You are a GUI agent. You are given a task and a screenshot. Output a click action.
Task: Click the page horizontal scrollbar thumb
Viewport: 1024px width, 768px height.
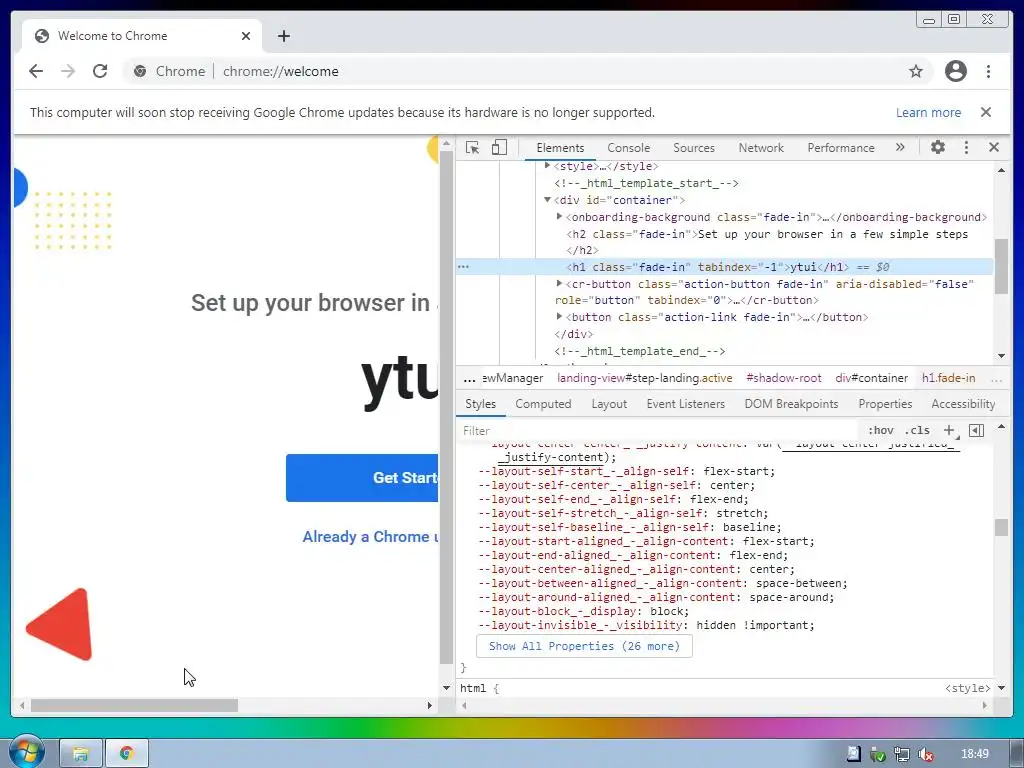tap(134, 705)
